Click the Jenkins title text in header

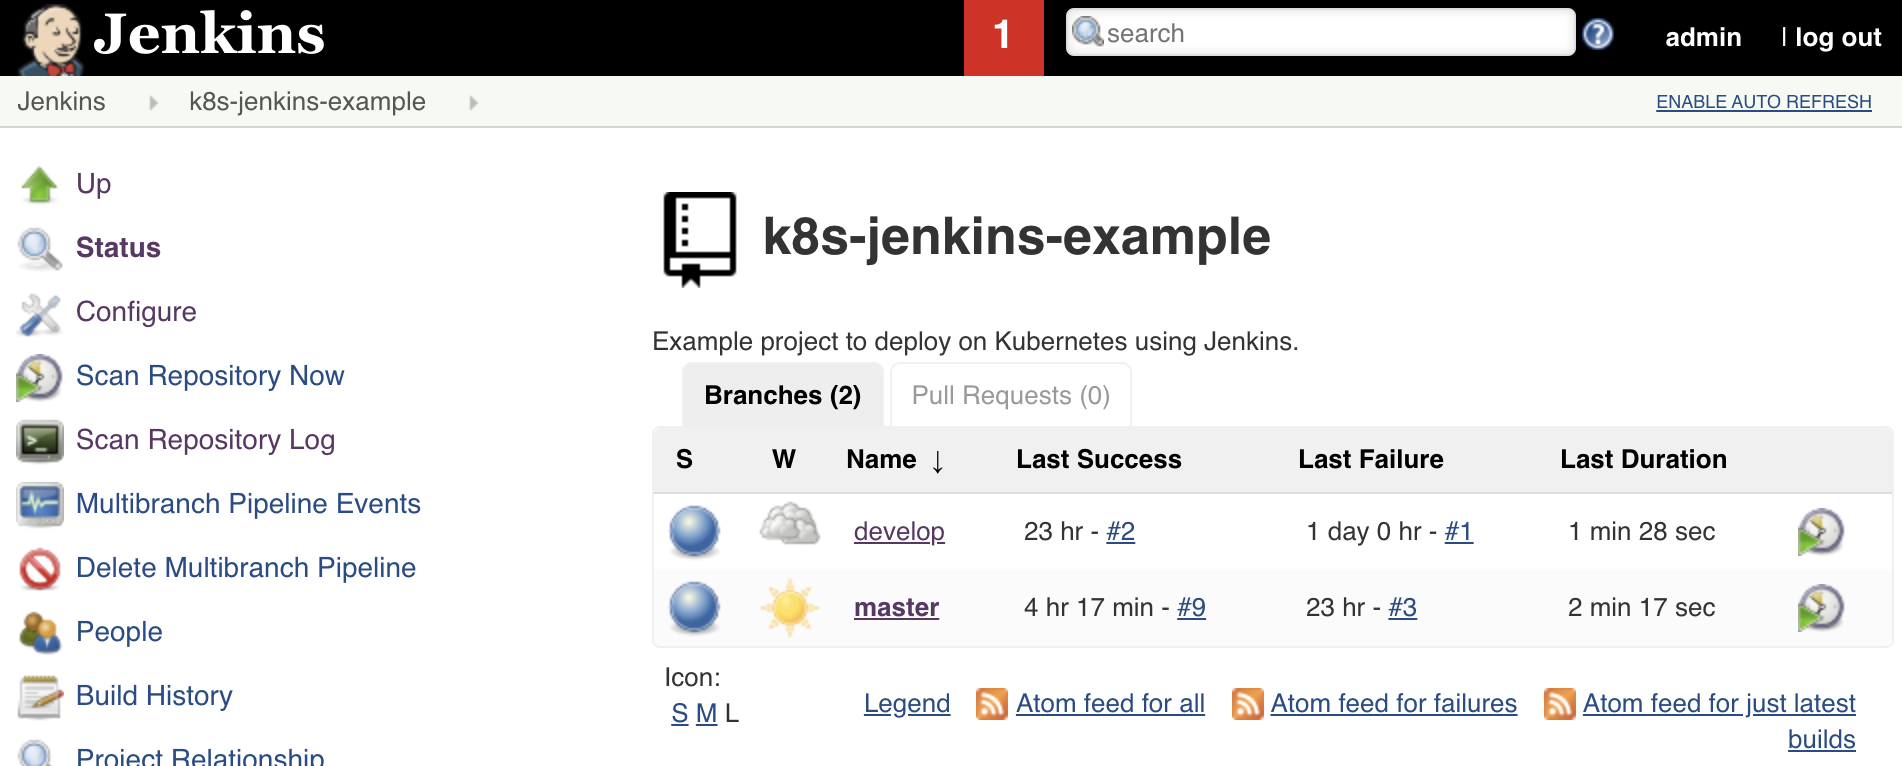(209, 35)
